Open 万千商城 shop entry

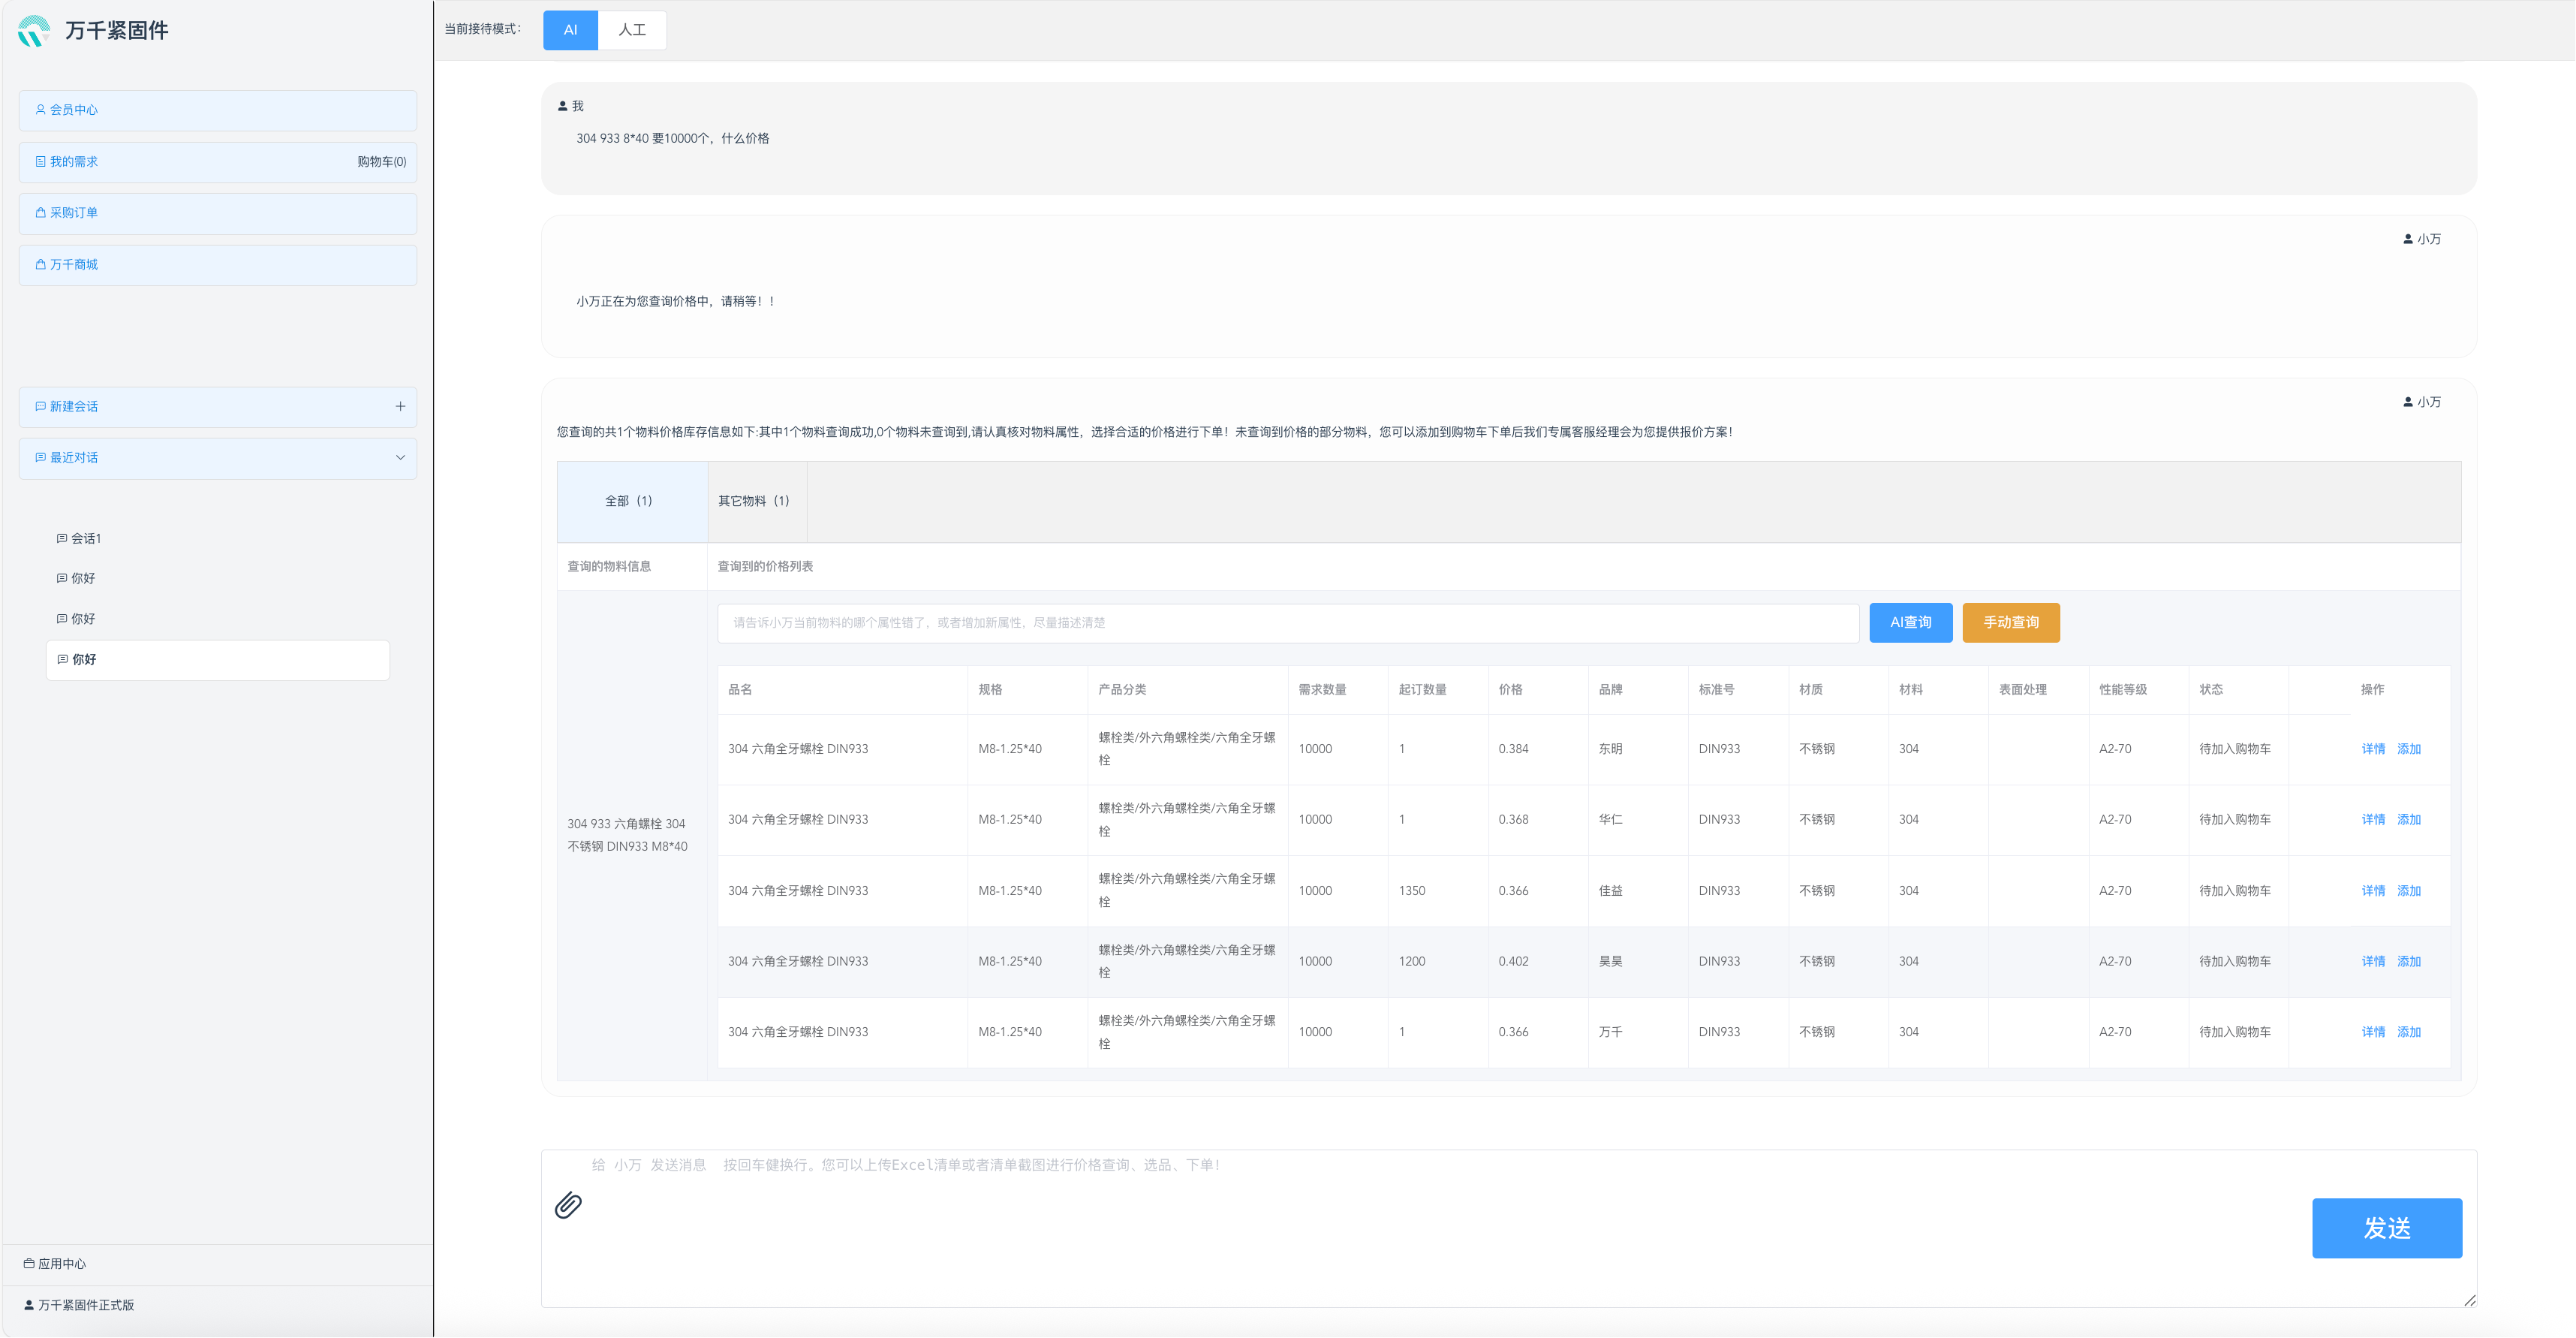point(217,265)
